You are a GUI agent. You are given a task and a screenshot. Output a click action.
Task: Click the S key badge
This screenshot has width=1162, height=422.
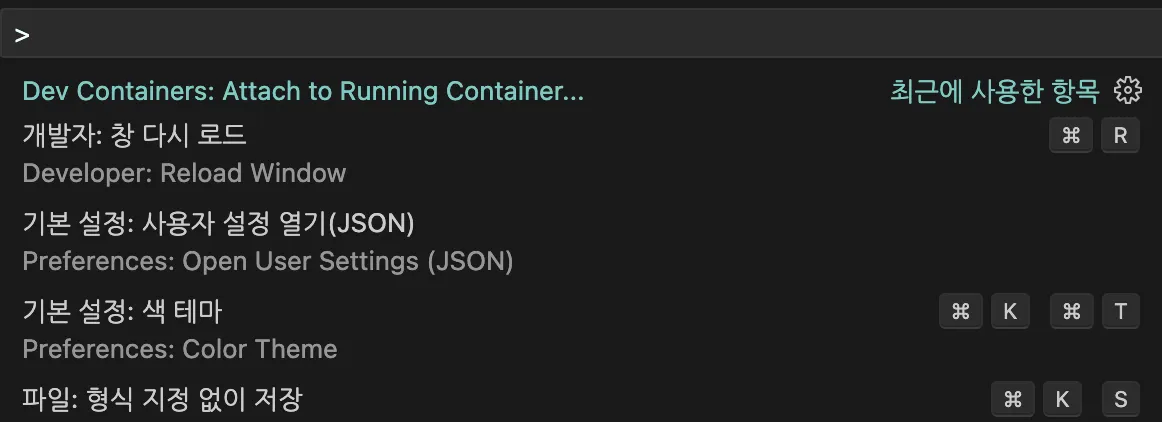1120,400
